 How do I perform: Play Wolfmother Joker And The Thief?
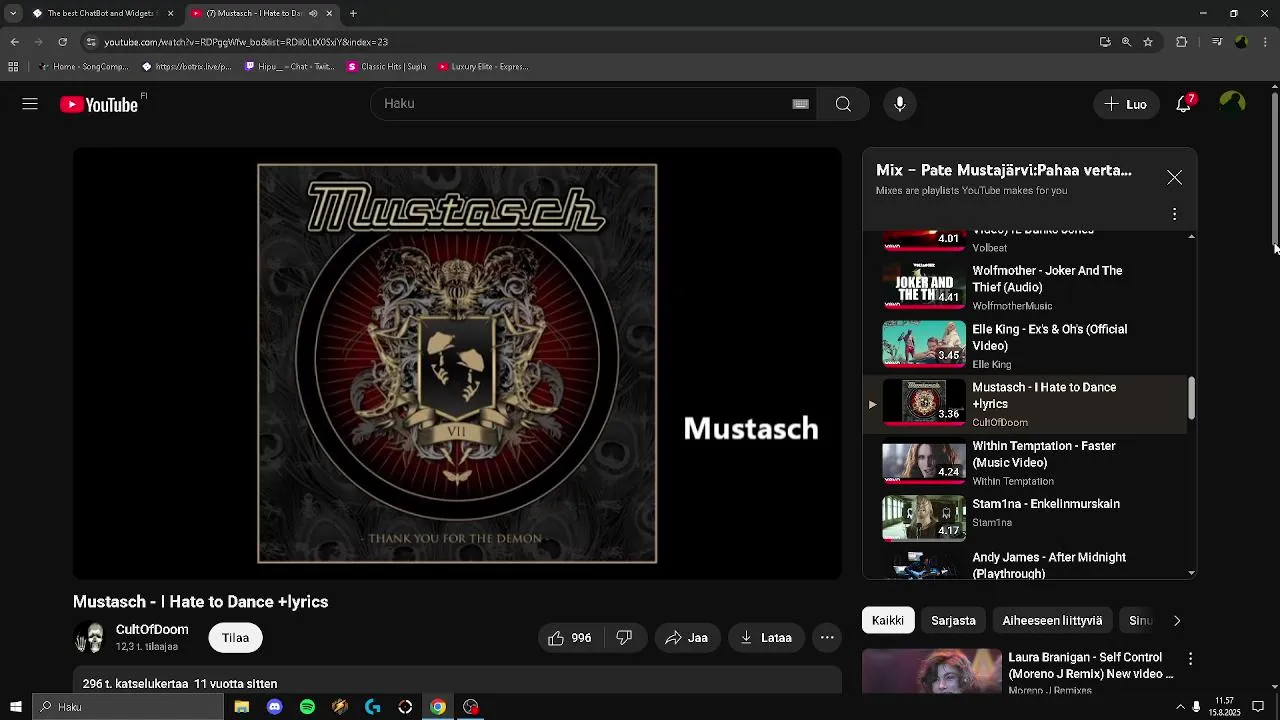click(x=1024, y=287)
